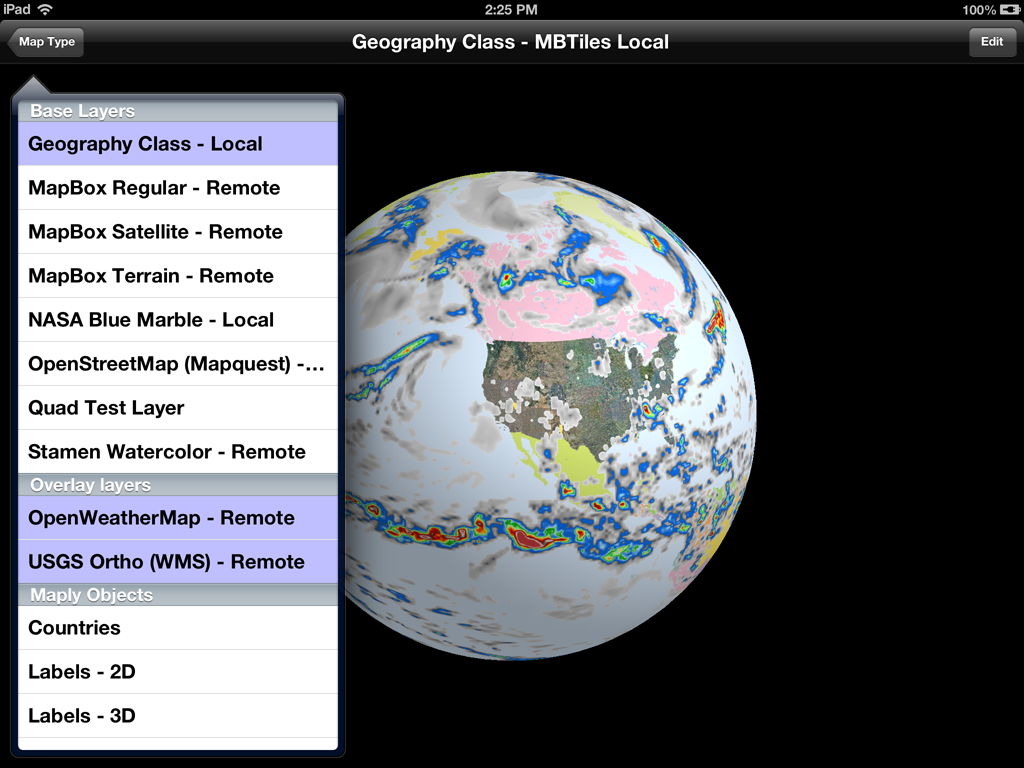The image size is (1024, 768).
Task: Tap the Wi-Fi status icon
Action: 44,9
